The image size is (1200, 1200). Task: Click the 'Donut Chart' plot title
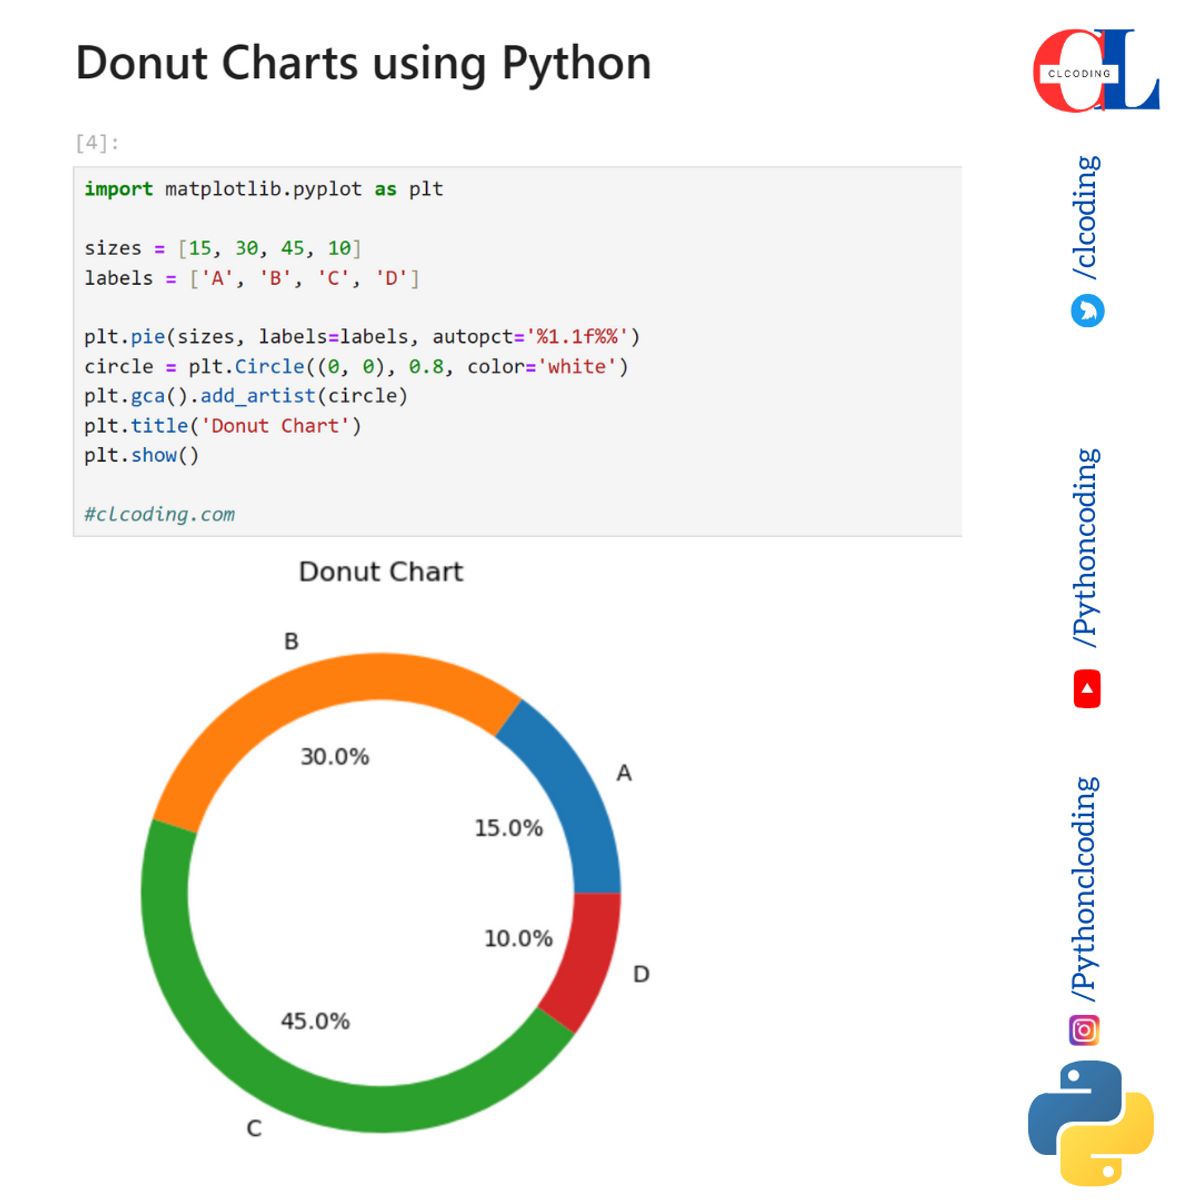point(379,571)
